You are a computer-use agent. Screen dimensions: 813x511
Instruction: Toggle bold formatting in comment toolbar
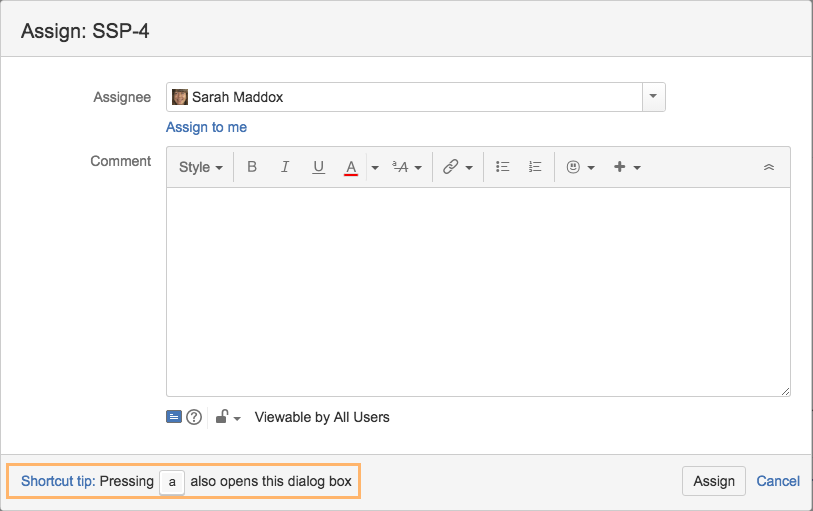(x=252, y=167)
